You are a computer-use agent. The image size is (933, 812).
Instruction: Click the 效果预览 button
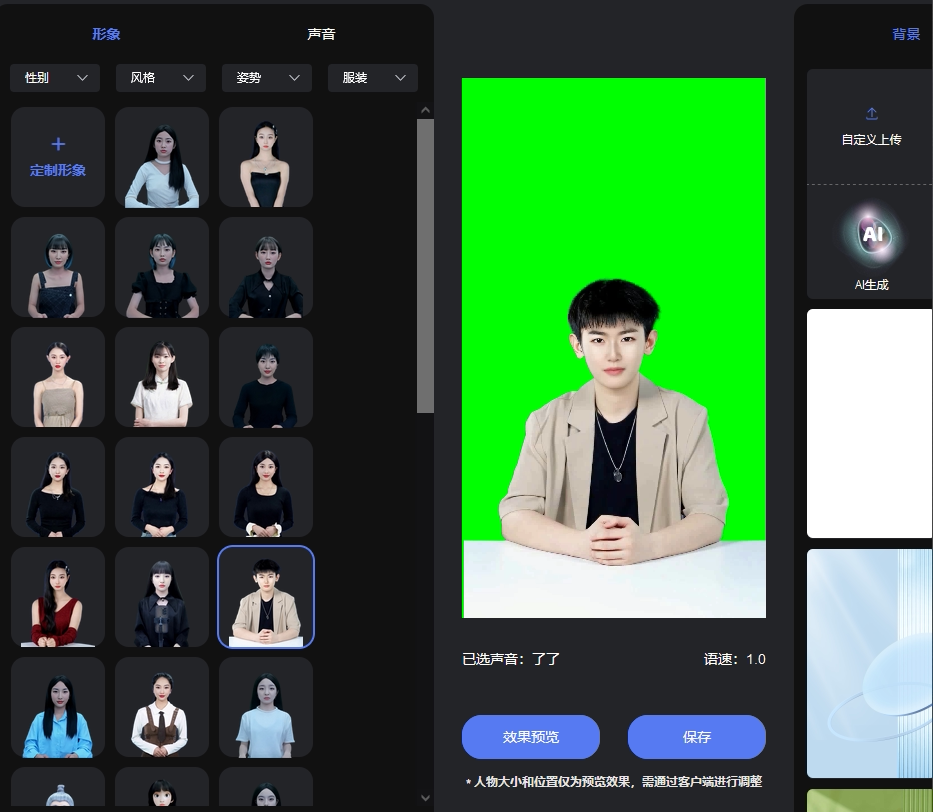pos(530,737)
